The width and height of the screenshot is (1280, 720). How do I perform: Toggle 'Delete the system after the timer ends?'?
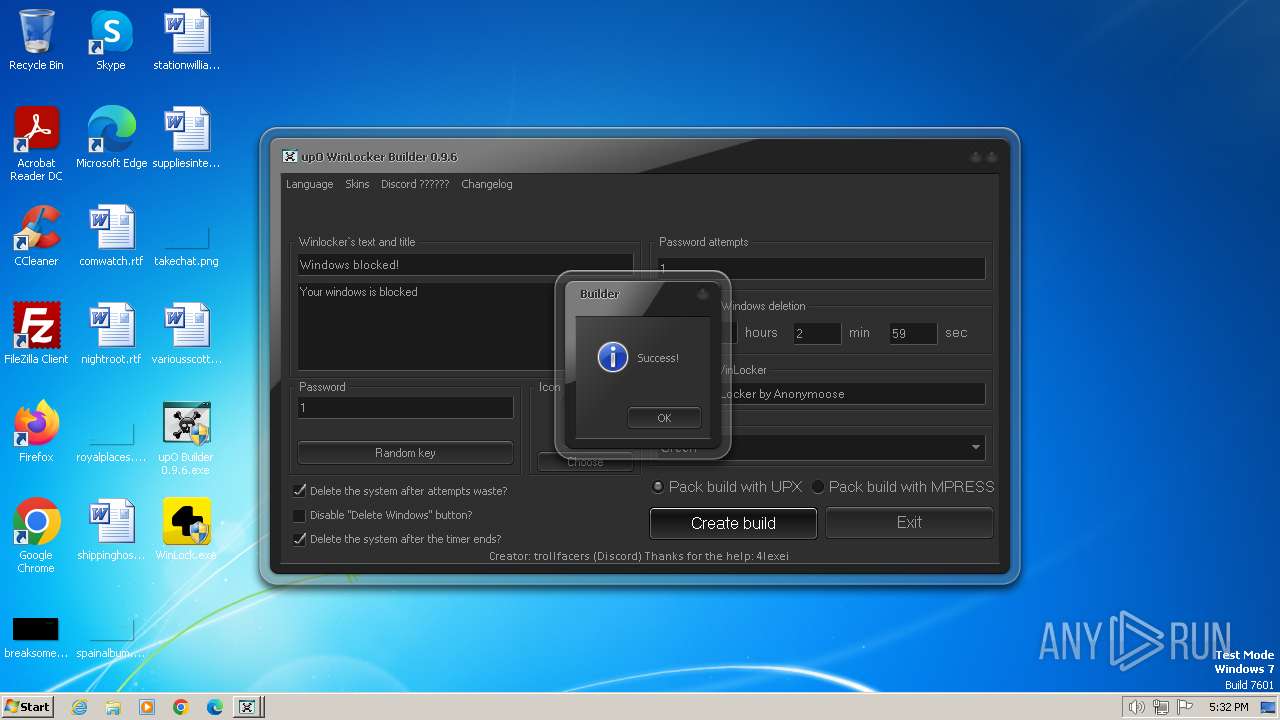(x=299, y=539)
